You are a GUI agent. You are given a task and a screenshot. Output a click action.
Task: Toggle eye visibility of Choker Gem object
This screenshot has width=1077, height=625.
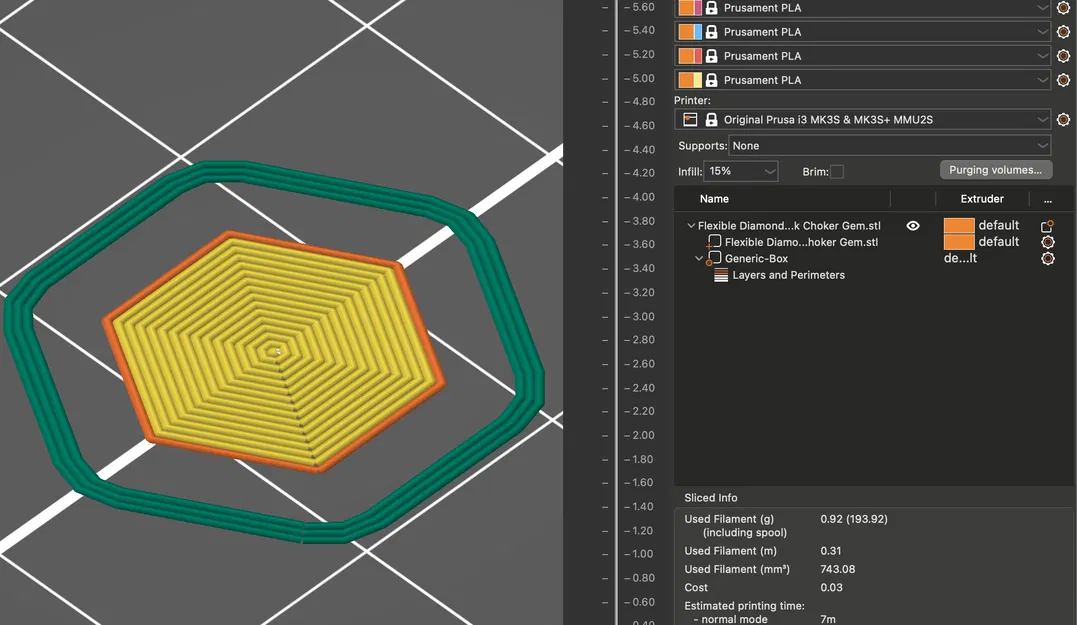click(x=913, y=225)
